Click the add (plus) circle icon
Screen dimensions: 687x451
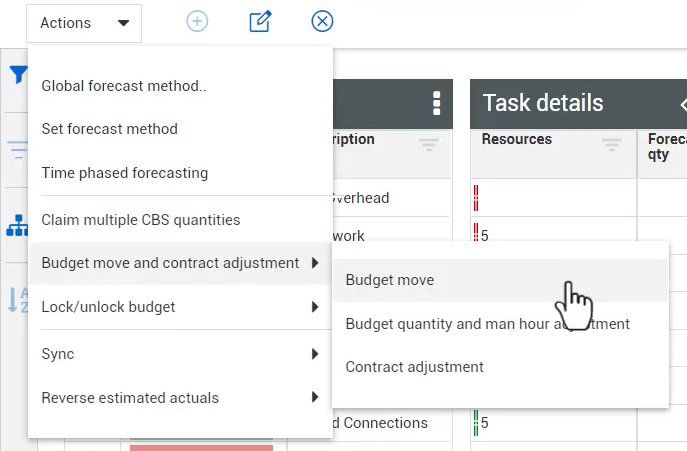[197, 21]
